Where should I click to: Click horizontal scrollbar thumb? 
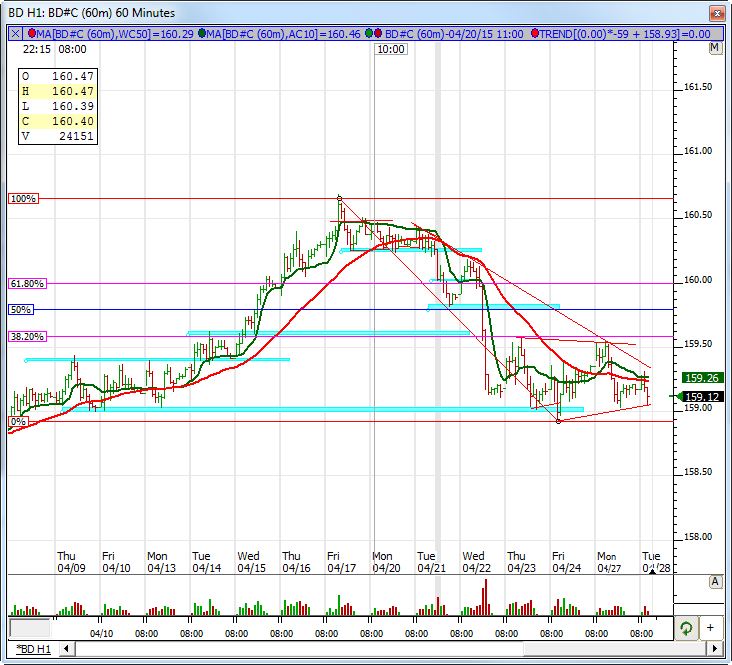pyautogui.click(x=614, y=649)
